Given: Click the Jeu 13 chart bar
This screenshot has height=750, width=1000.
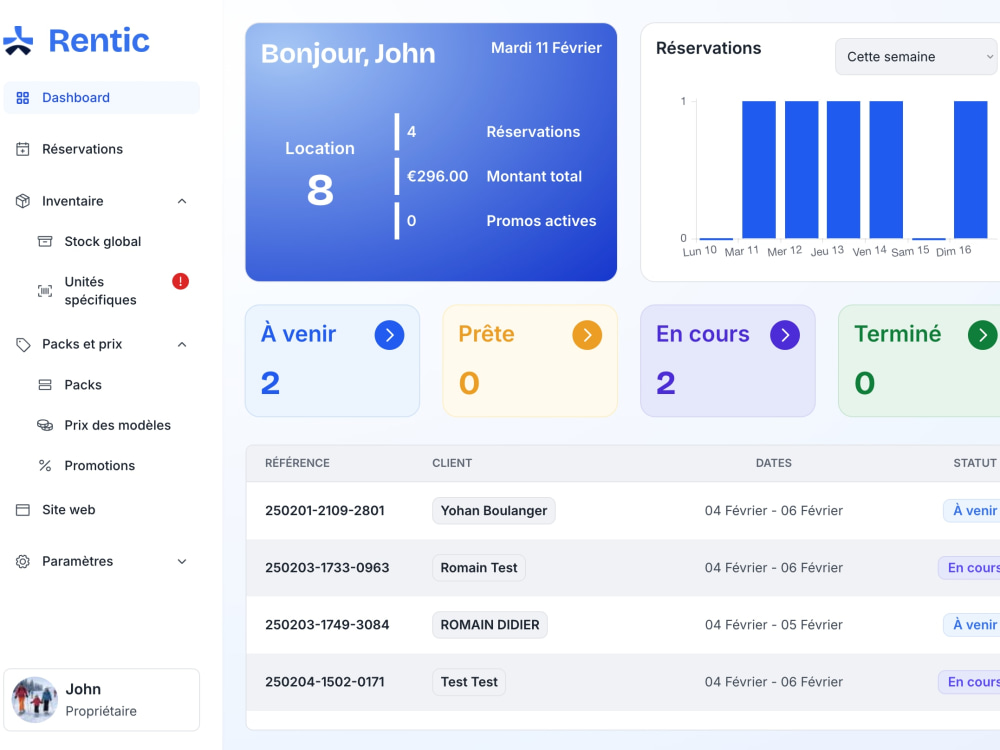Looking at the screenshot, I should [x=844, y=170].
